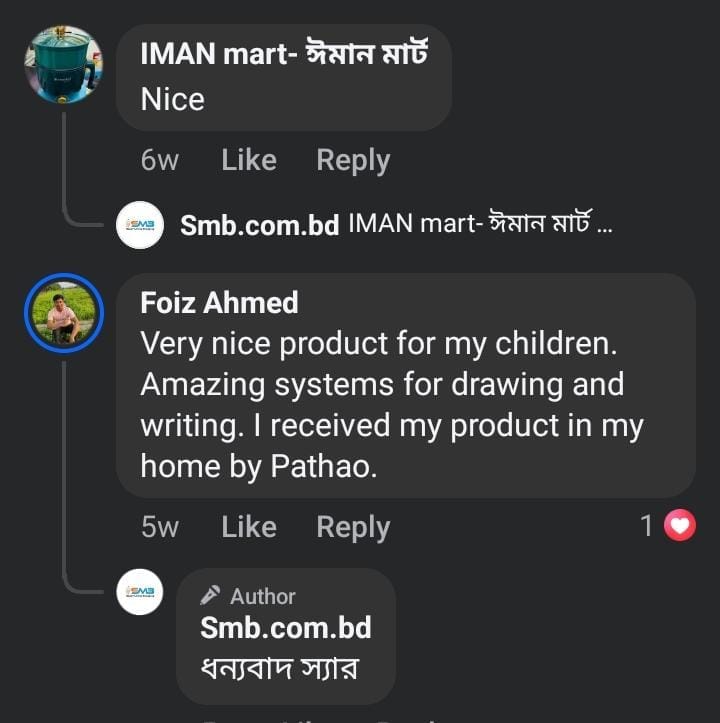Open IMAN mart- ঈমান মার্ট profile name

click(x=284, y=54)
